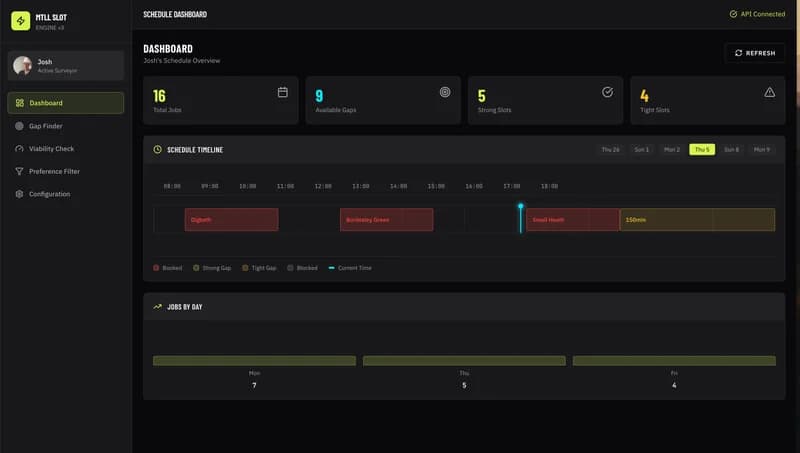Click the API Connected status indicator
This screenshot has width=800, height=453.
click(x=757, y=14)
